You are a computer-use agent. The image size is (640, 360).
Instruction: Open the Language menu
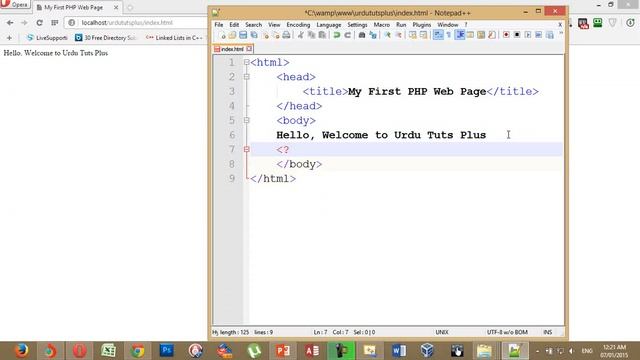click(329, 25)
